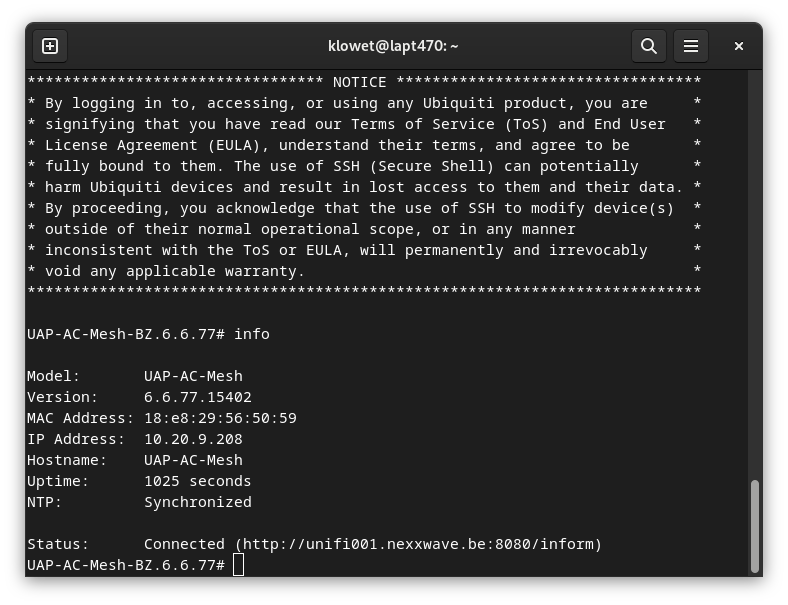788x605 pixels.
Task: Place cursor at the last shell prompt
Action: [238, 565]
